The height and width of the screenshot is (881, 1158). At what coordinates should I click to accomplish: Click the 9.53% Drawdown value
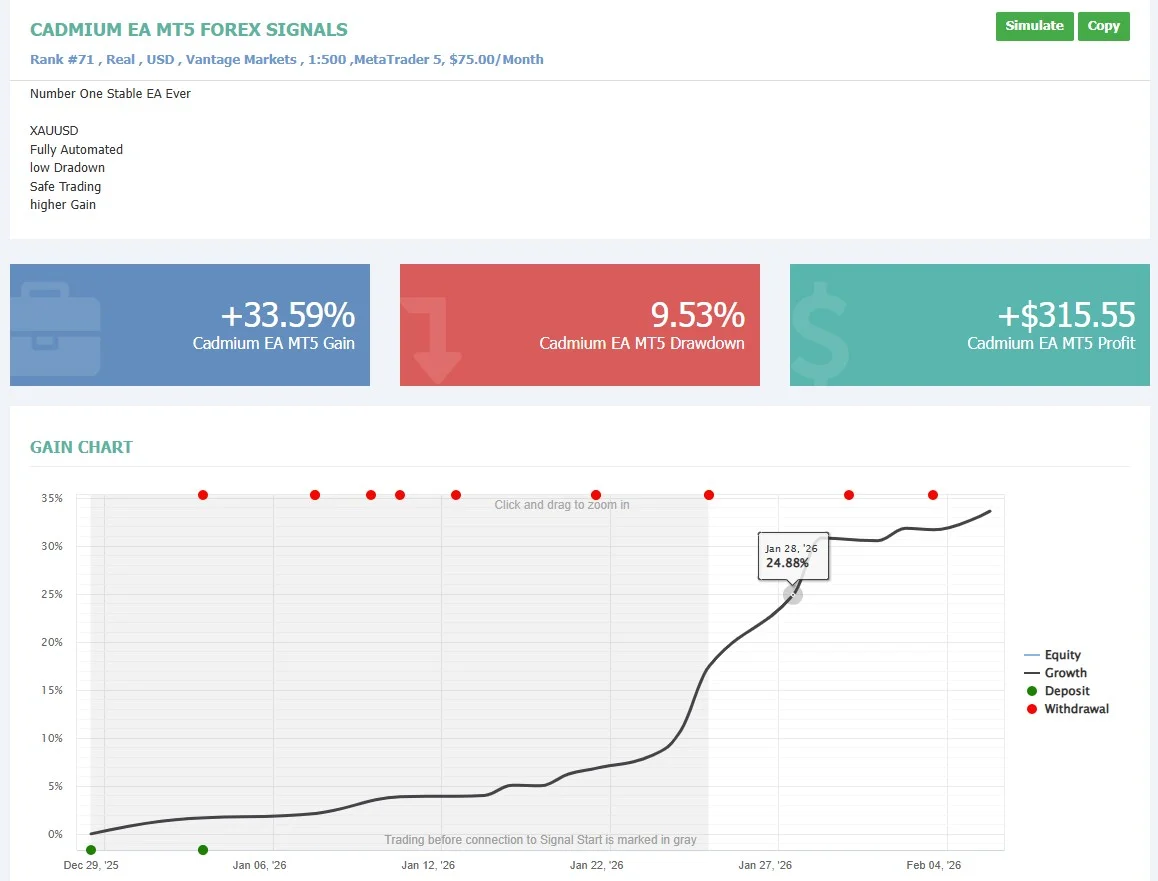[x=697, y=316]
